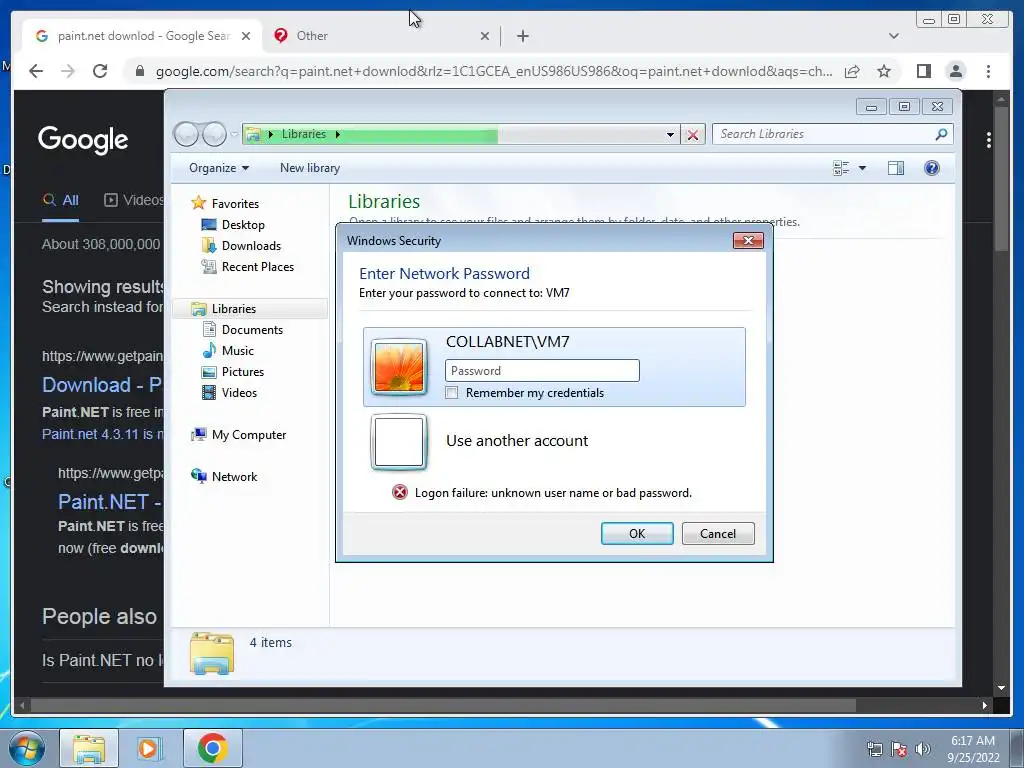This screenshot has width=1024, height=768.
Task: Open the change view dropdown arrow
Action: pyautogui.click(x=862, y=168)
